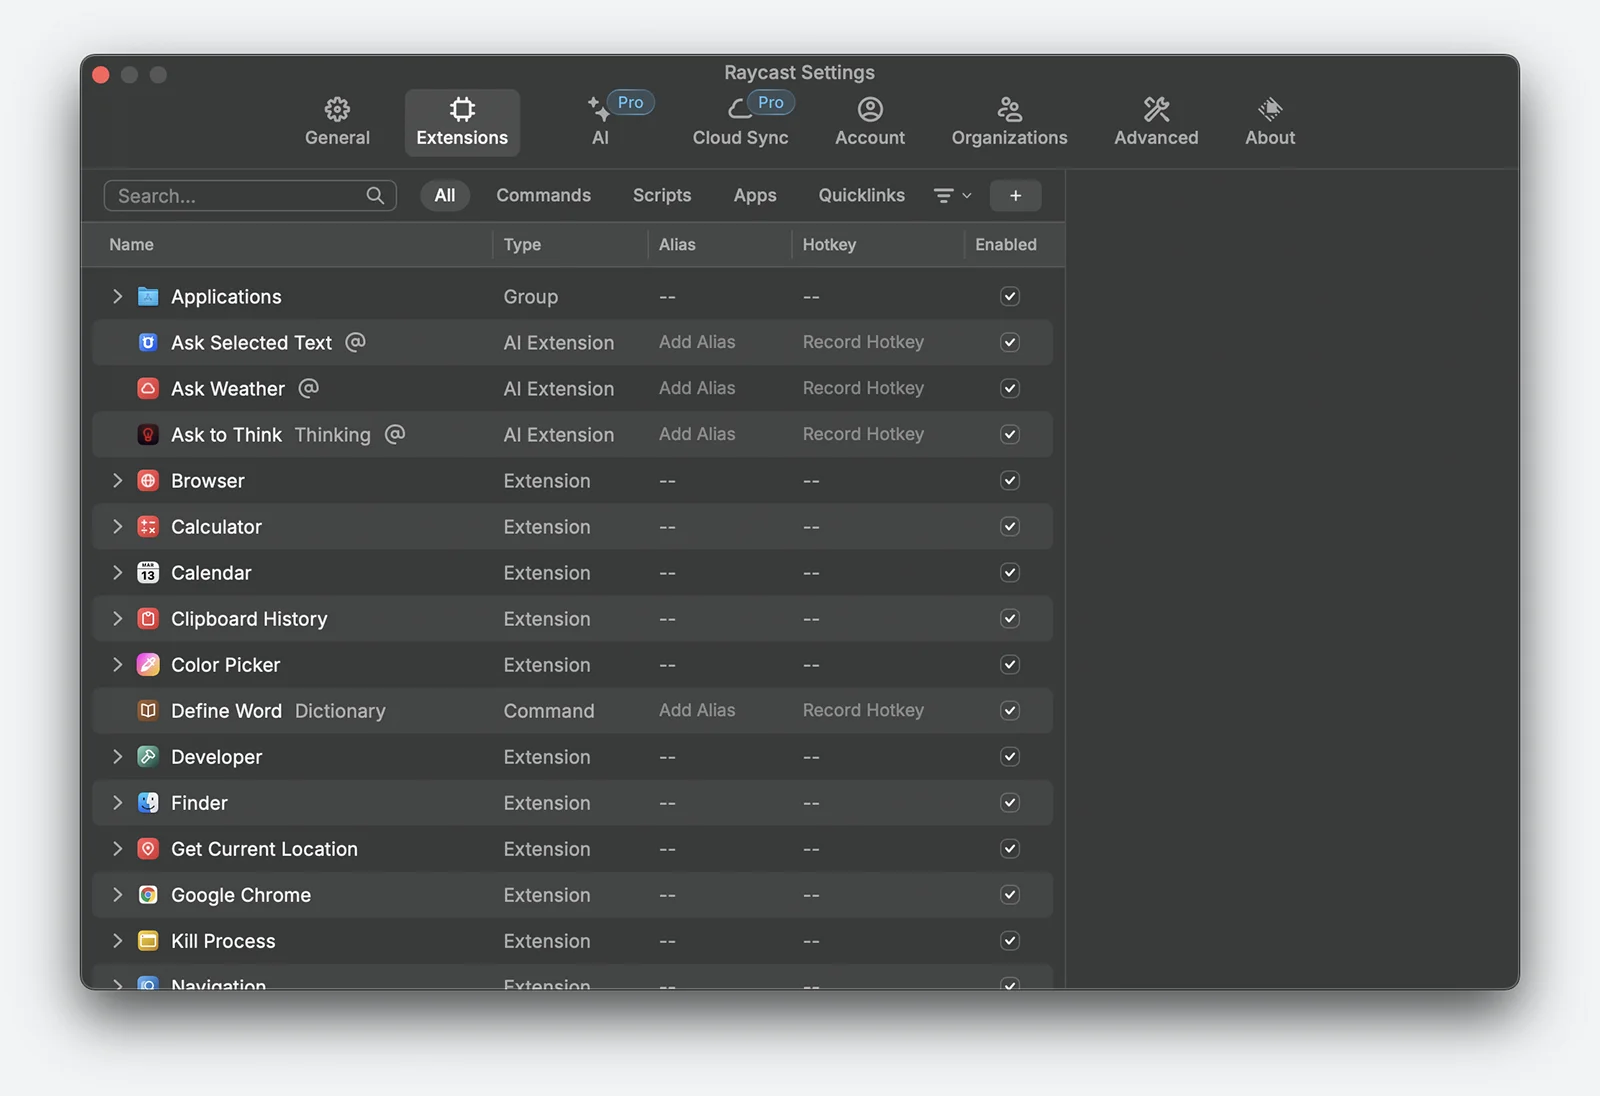
Task: Open the Account settings tab
Action: [x=870, y=122]
